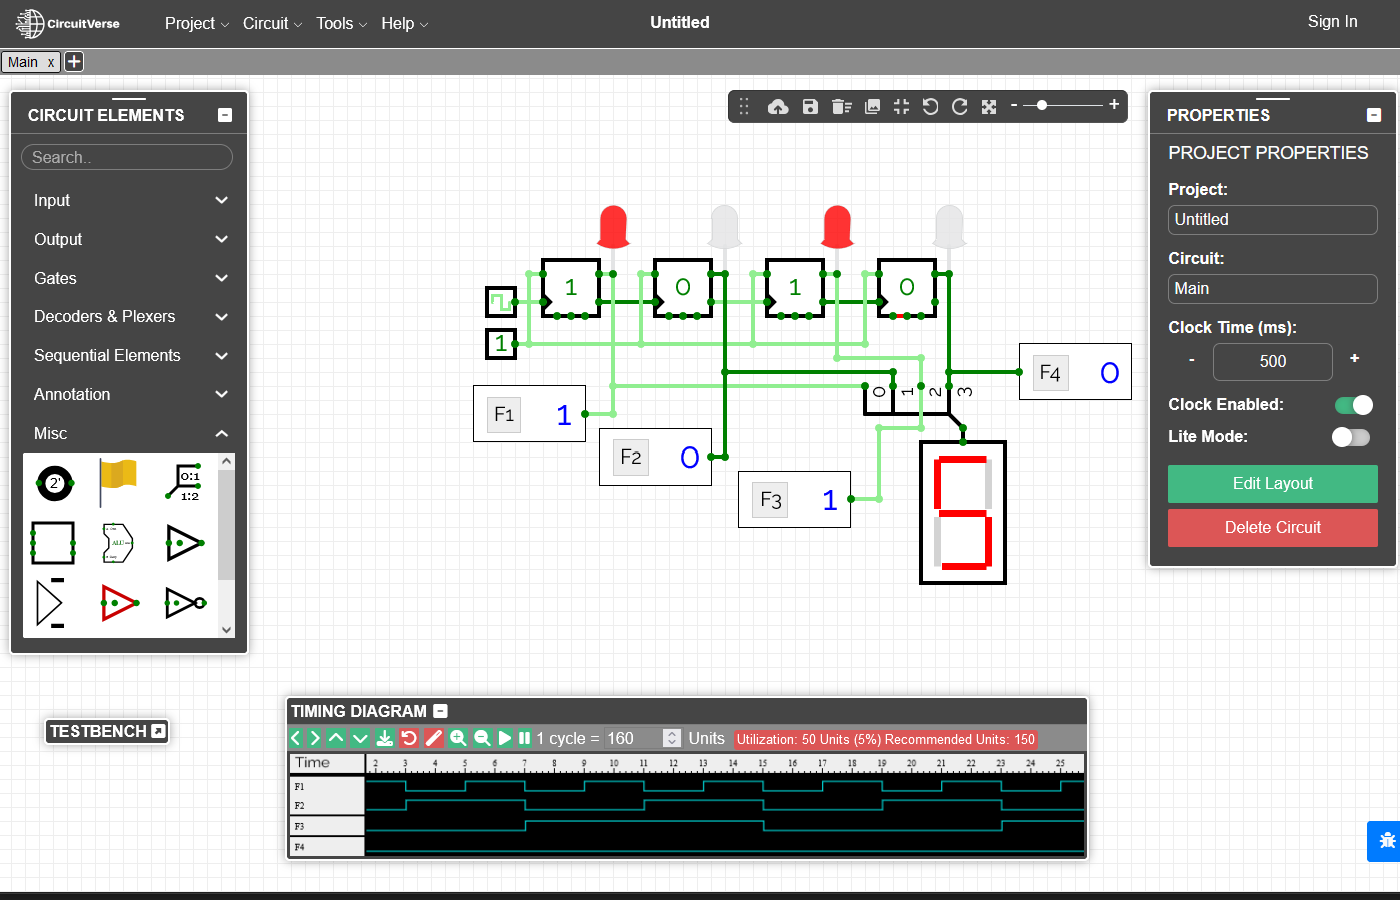Click the fullscreen view icon in the toolbar
The image size is (1400, 900).
(989, 106)
